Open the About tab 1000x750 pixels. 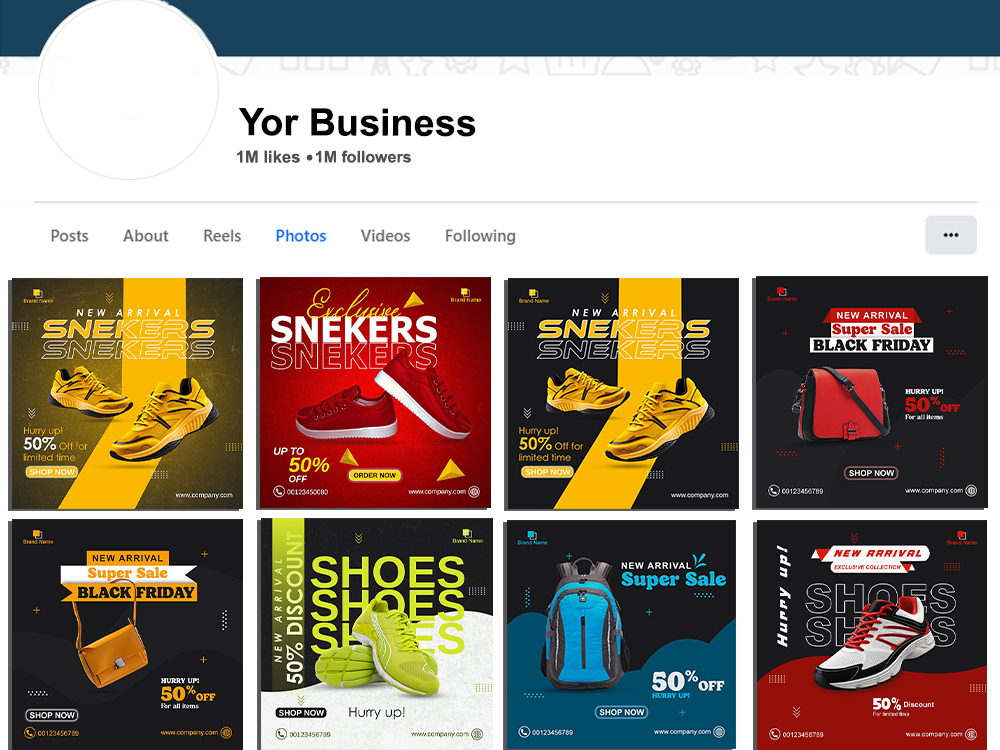[145, 236]
